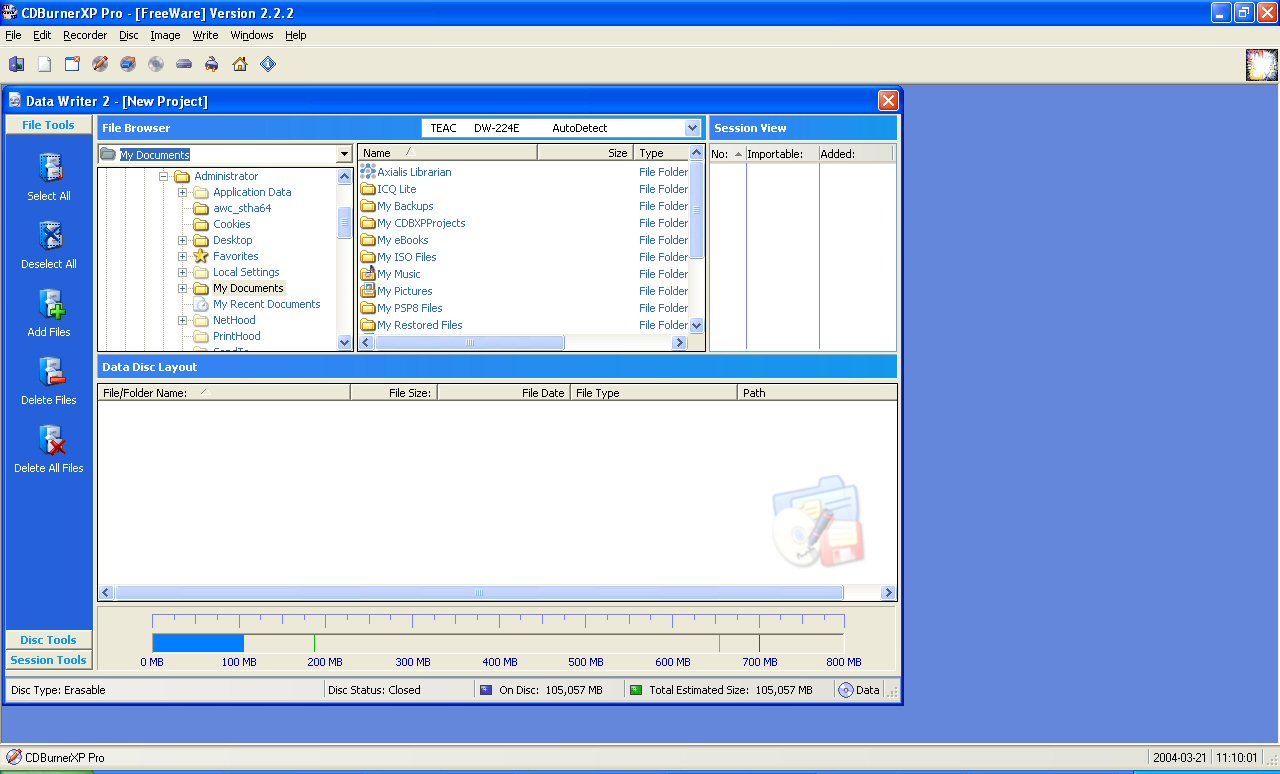
Task: Open the TEAC DW-224E drive dropdown
Action: click(692, 128)
